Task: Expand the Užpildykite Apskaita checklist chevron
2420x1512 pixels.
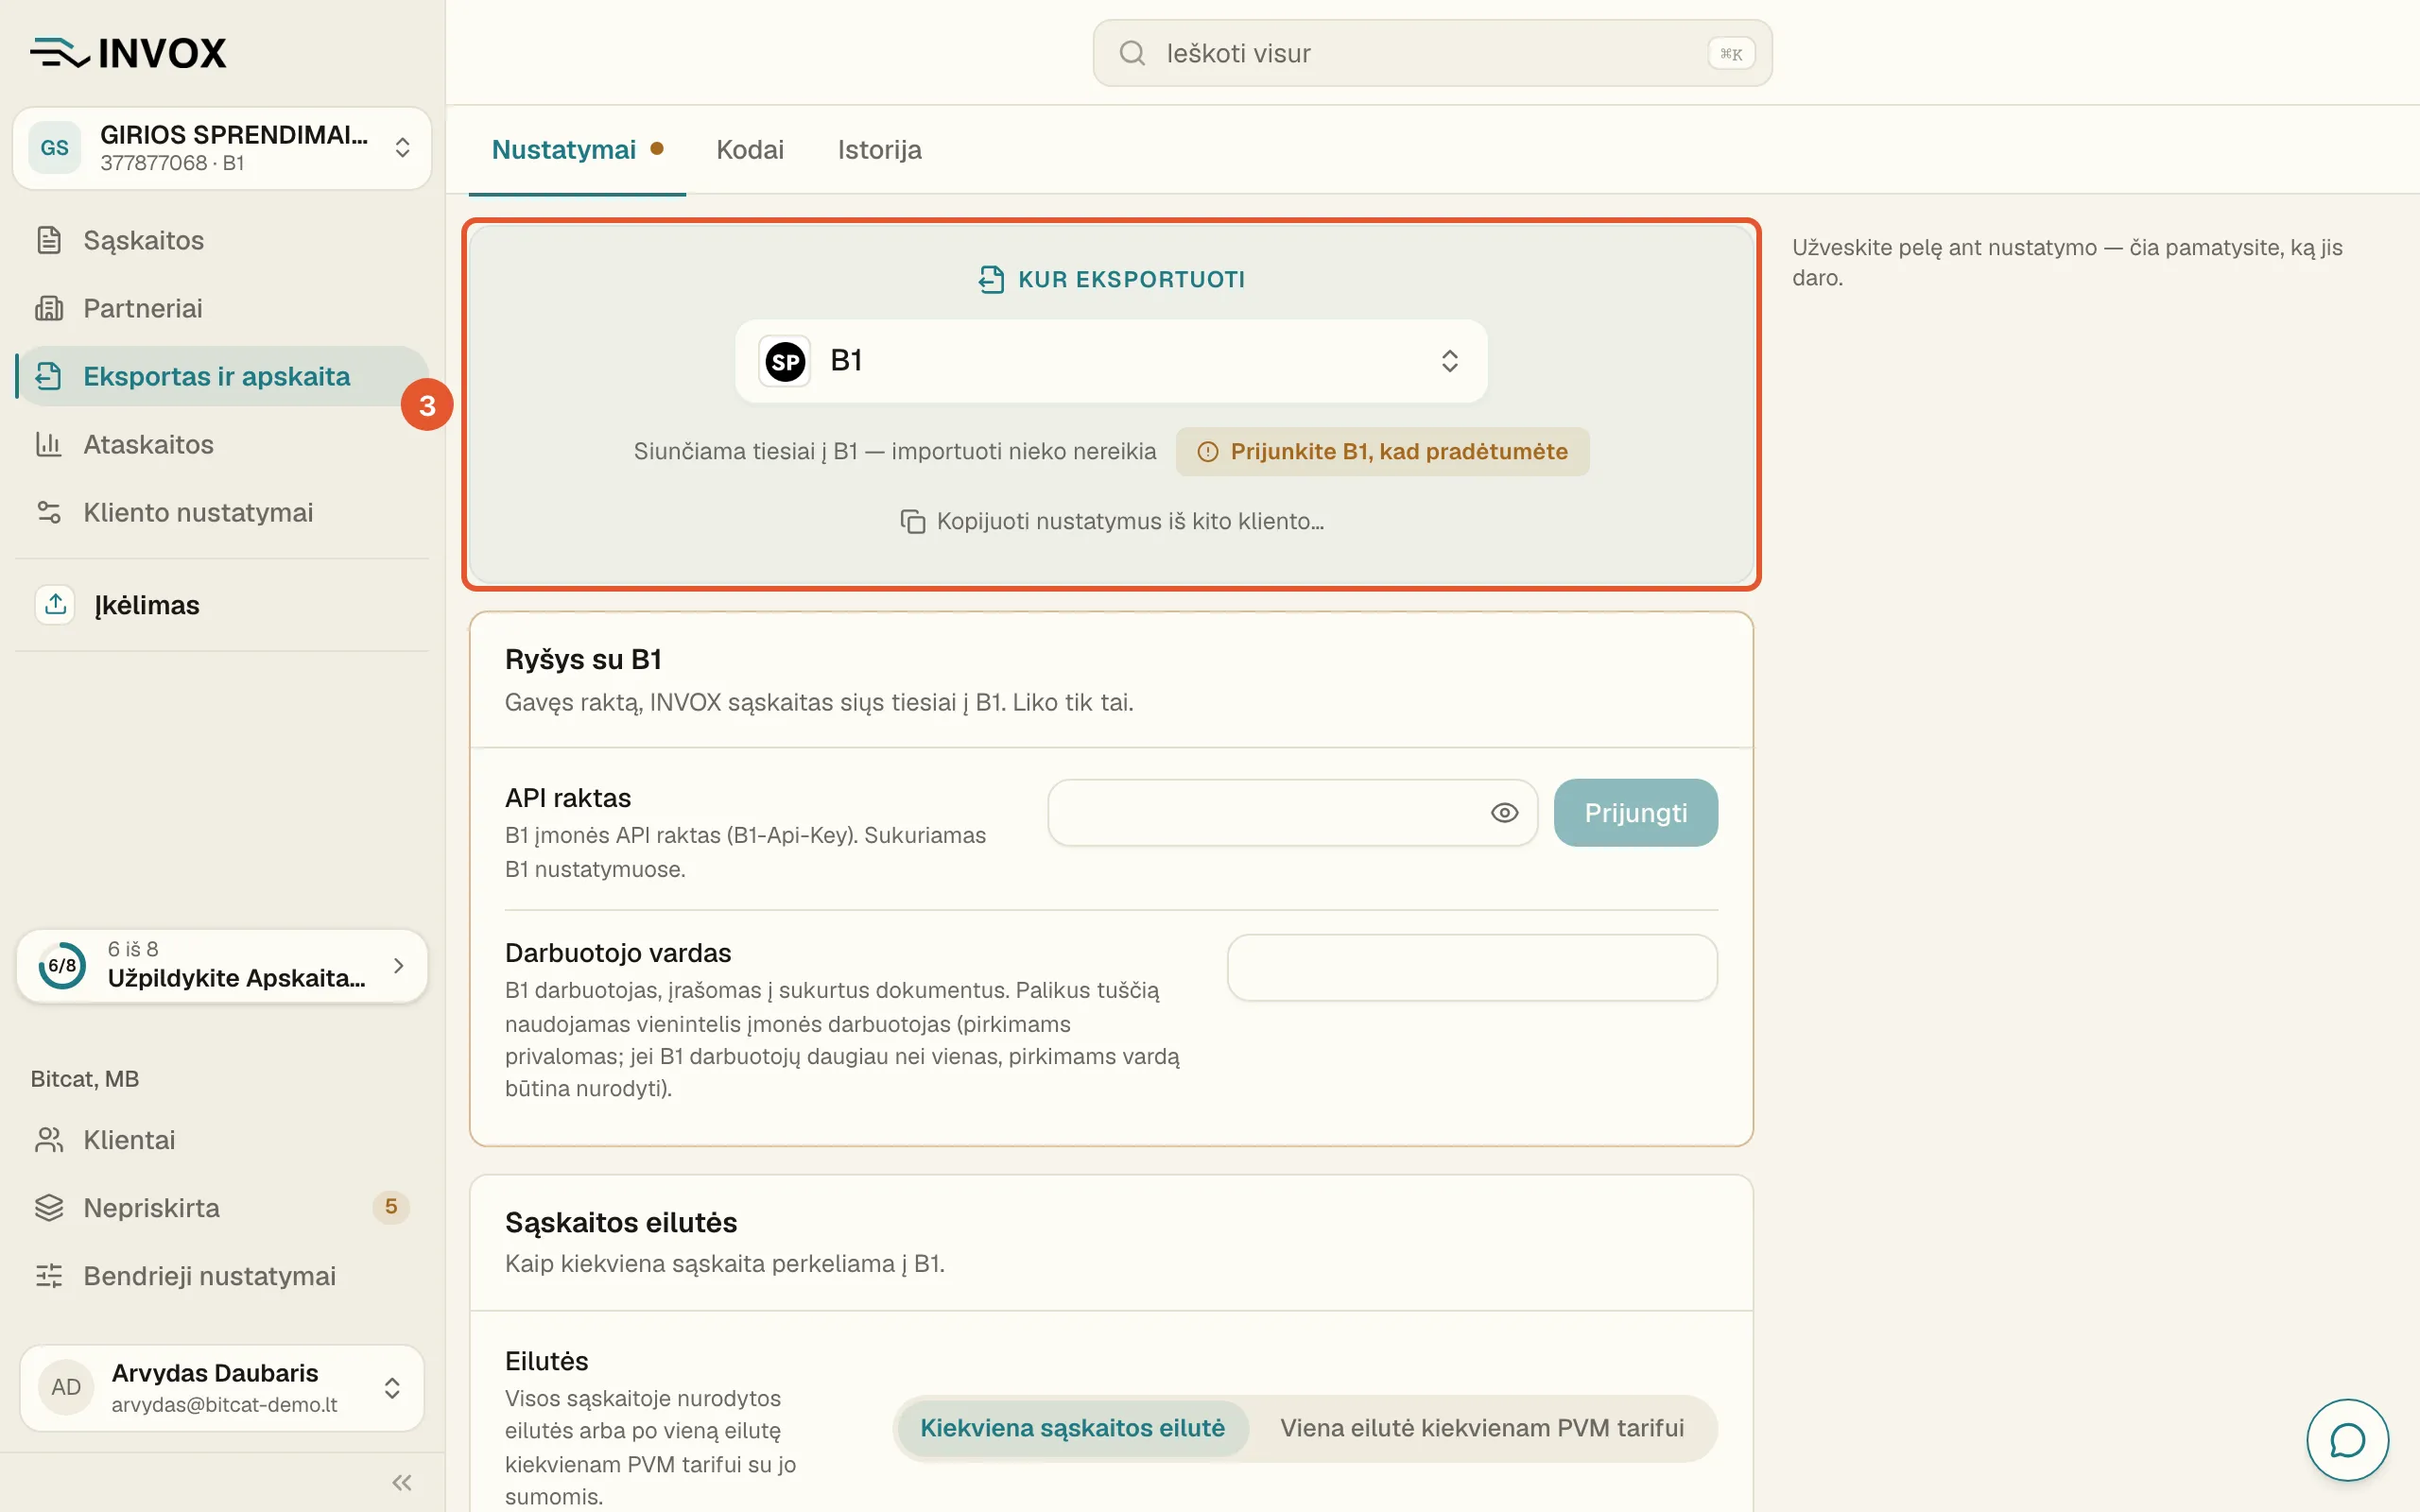Action: 399,965
